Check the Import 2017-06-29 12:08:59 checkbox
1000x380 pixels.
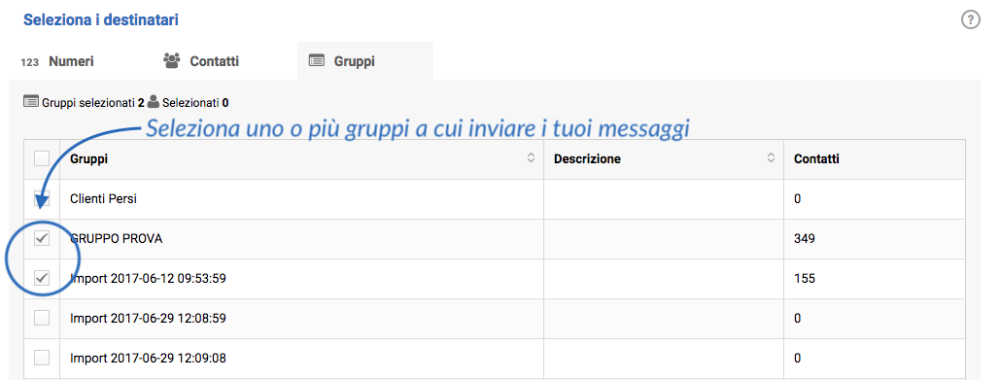[41, 318]
